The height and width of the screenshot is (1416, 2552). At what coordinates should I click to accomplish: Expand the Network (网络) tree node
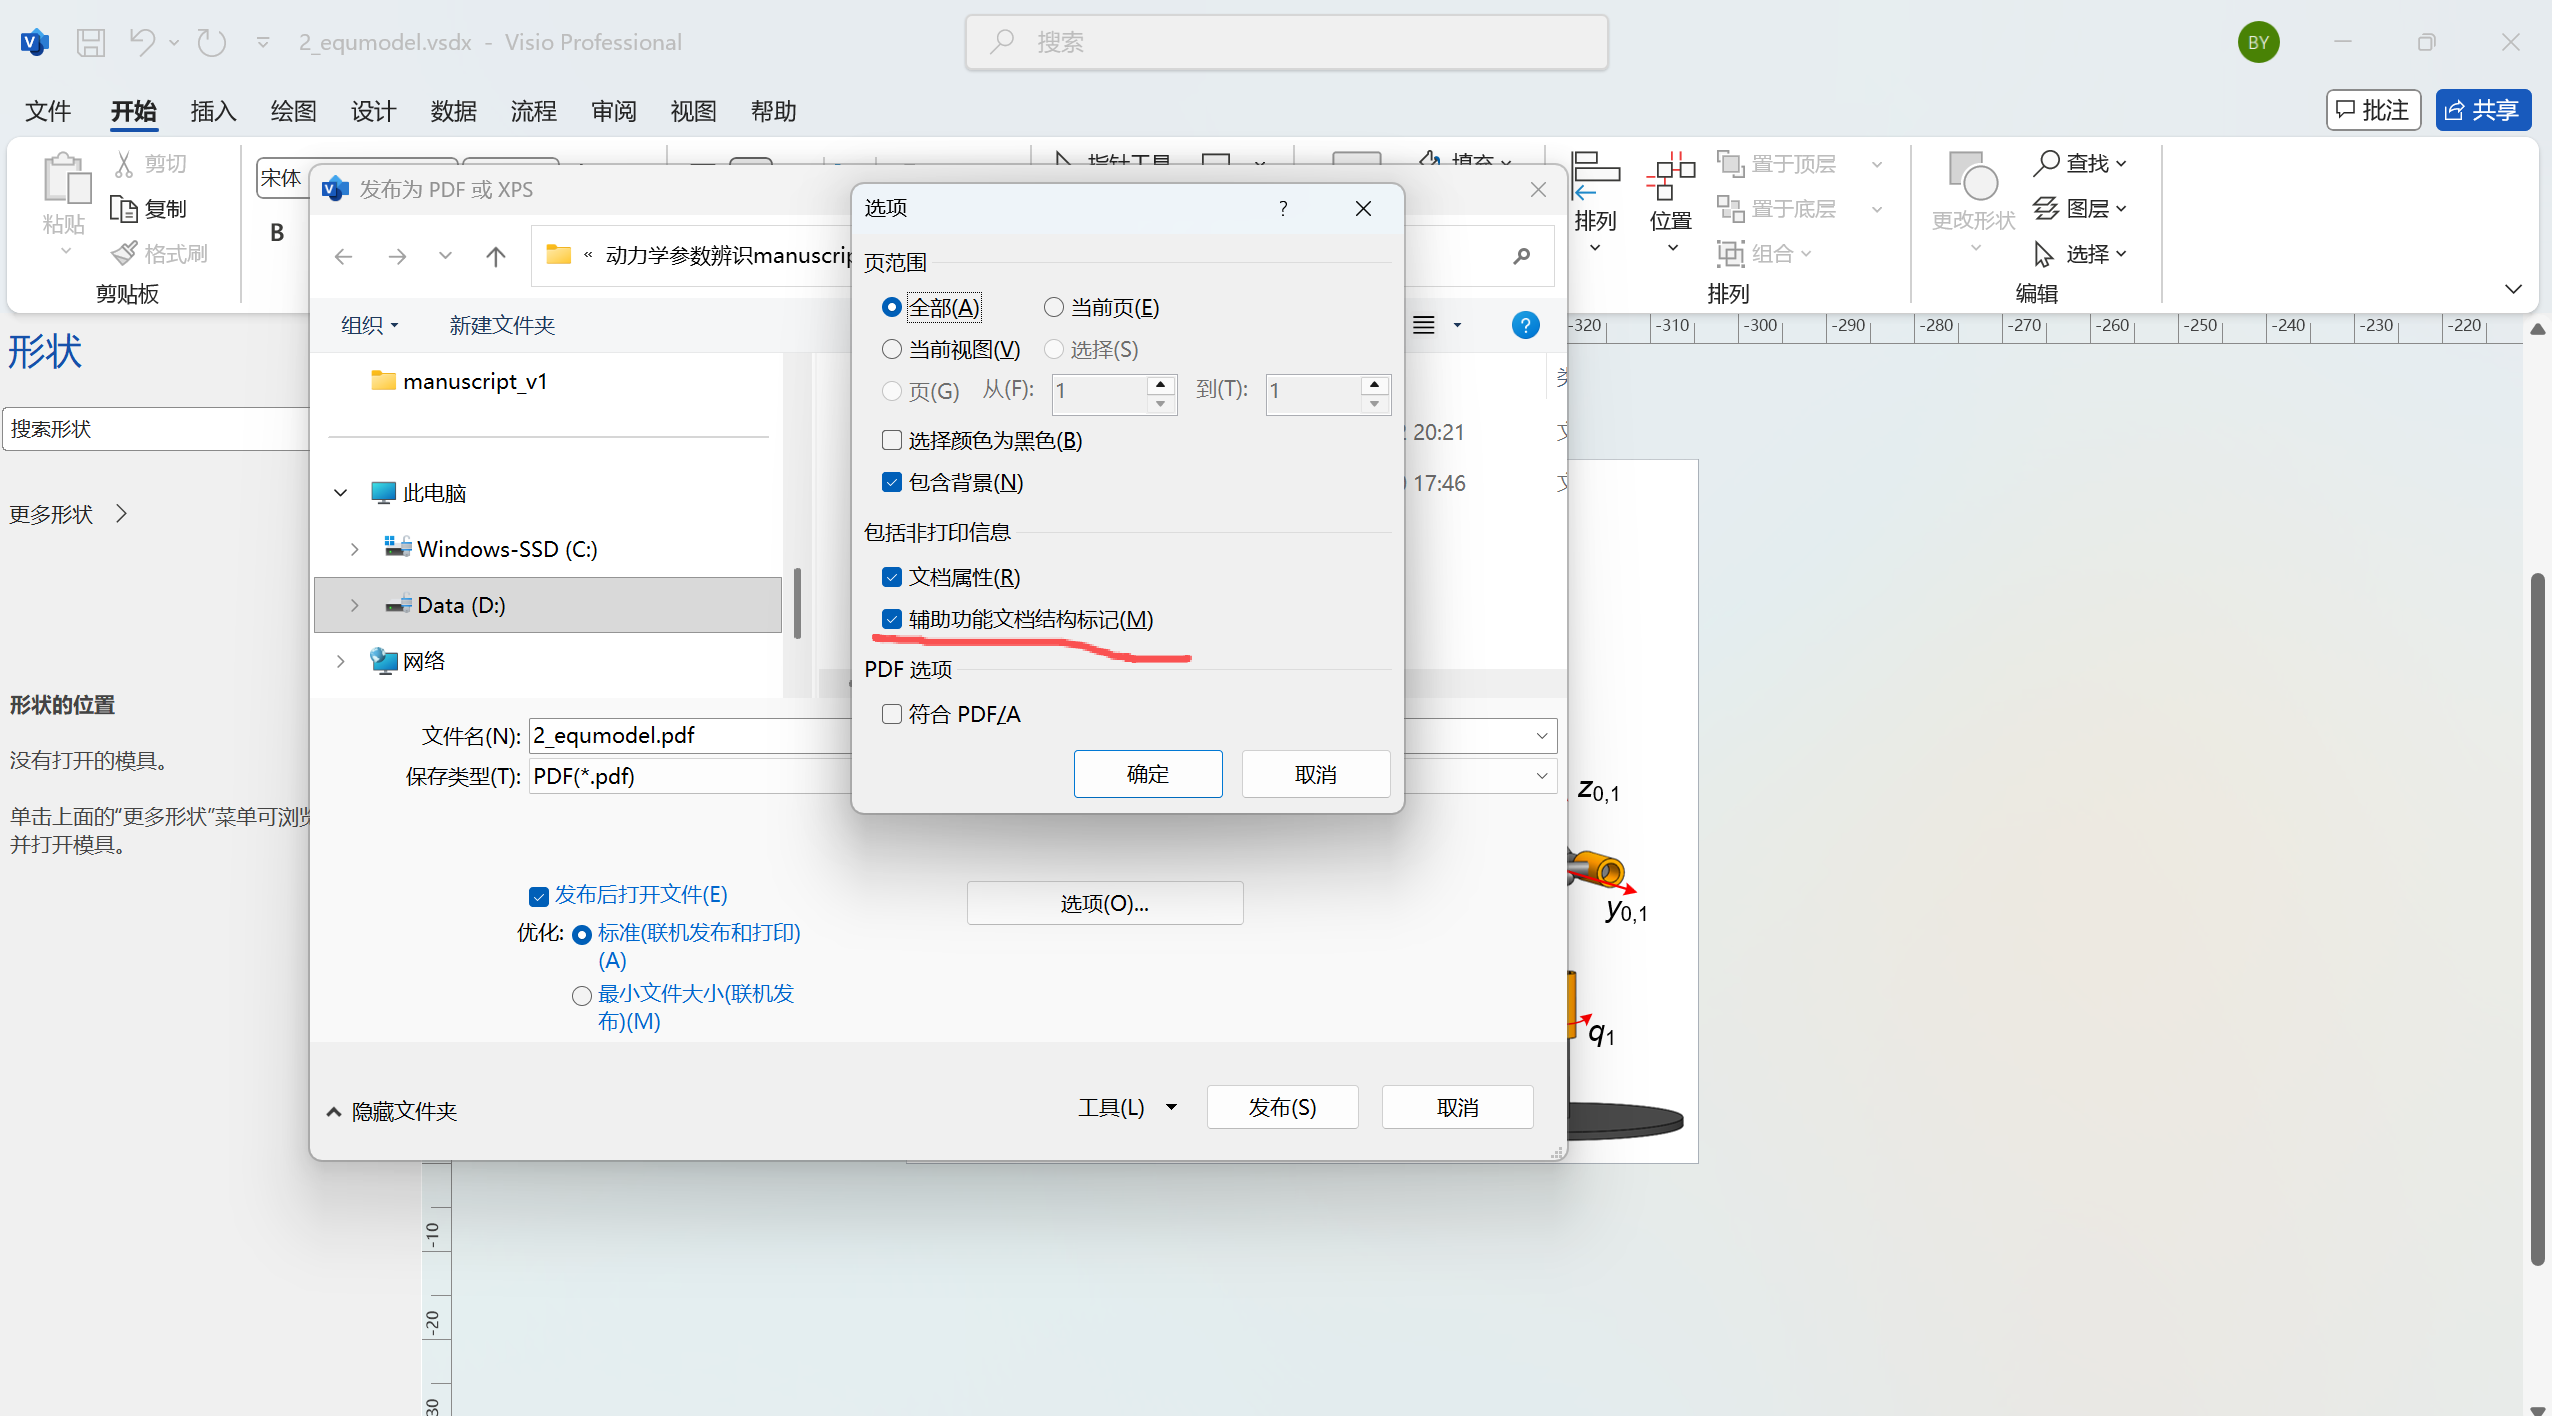click(x=341, y=661)
